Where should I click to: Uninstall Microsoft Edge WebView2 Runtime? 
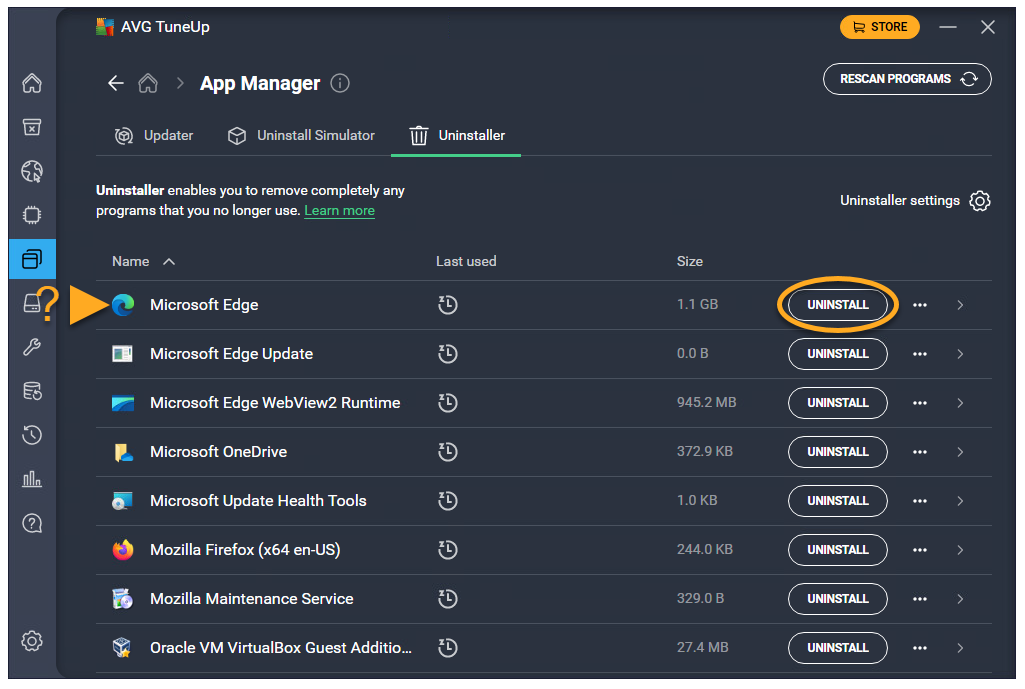pyautogui.click(x=837, y=403)
